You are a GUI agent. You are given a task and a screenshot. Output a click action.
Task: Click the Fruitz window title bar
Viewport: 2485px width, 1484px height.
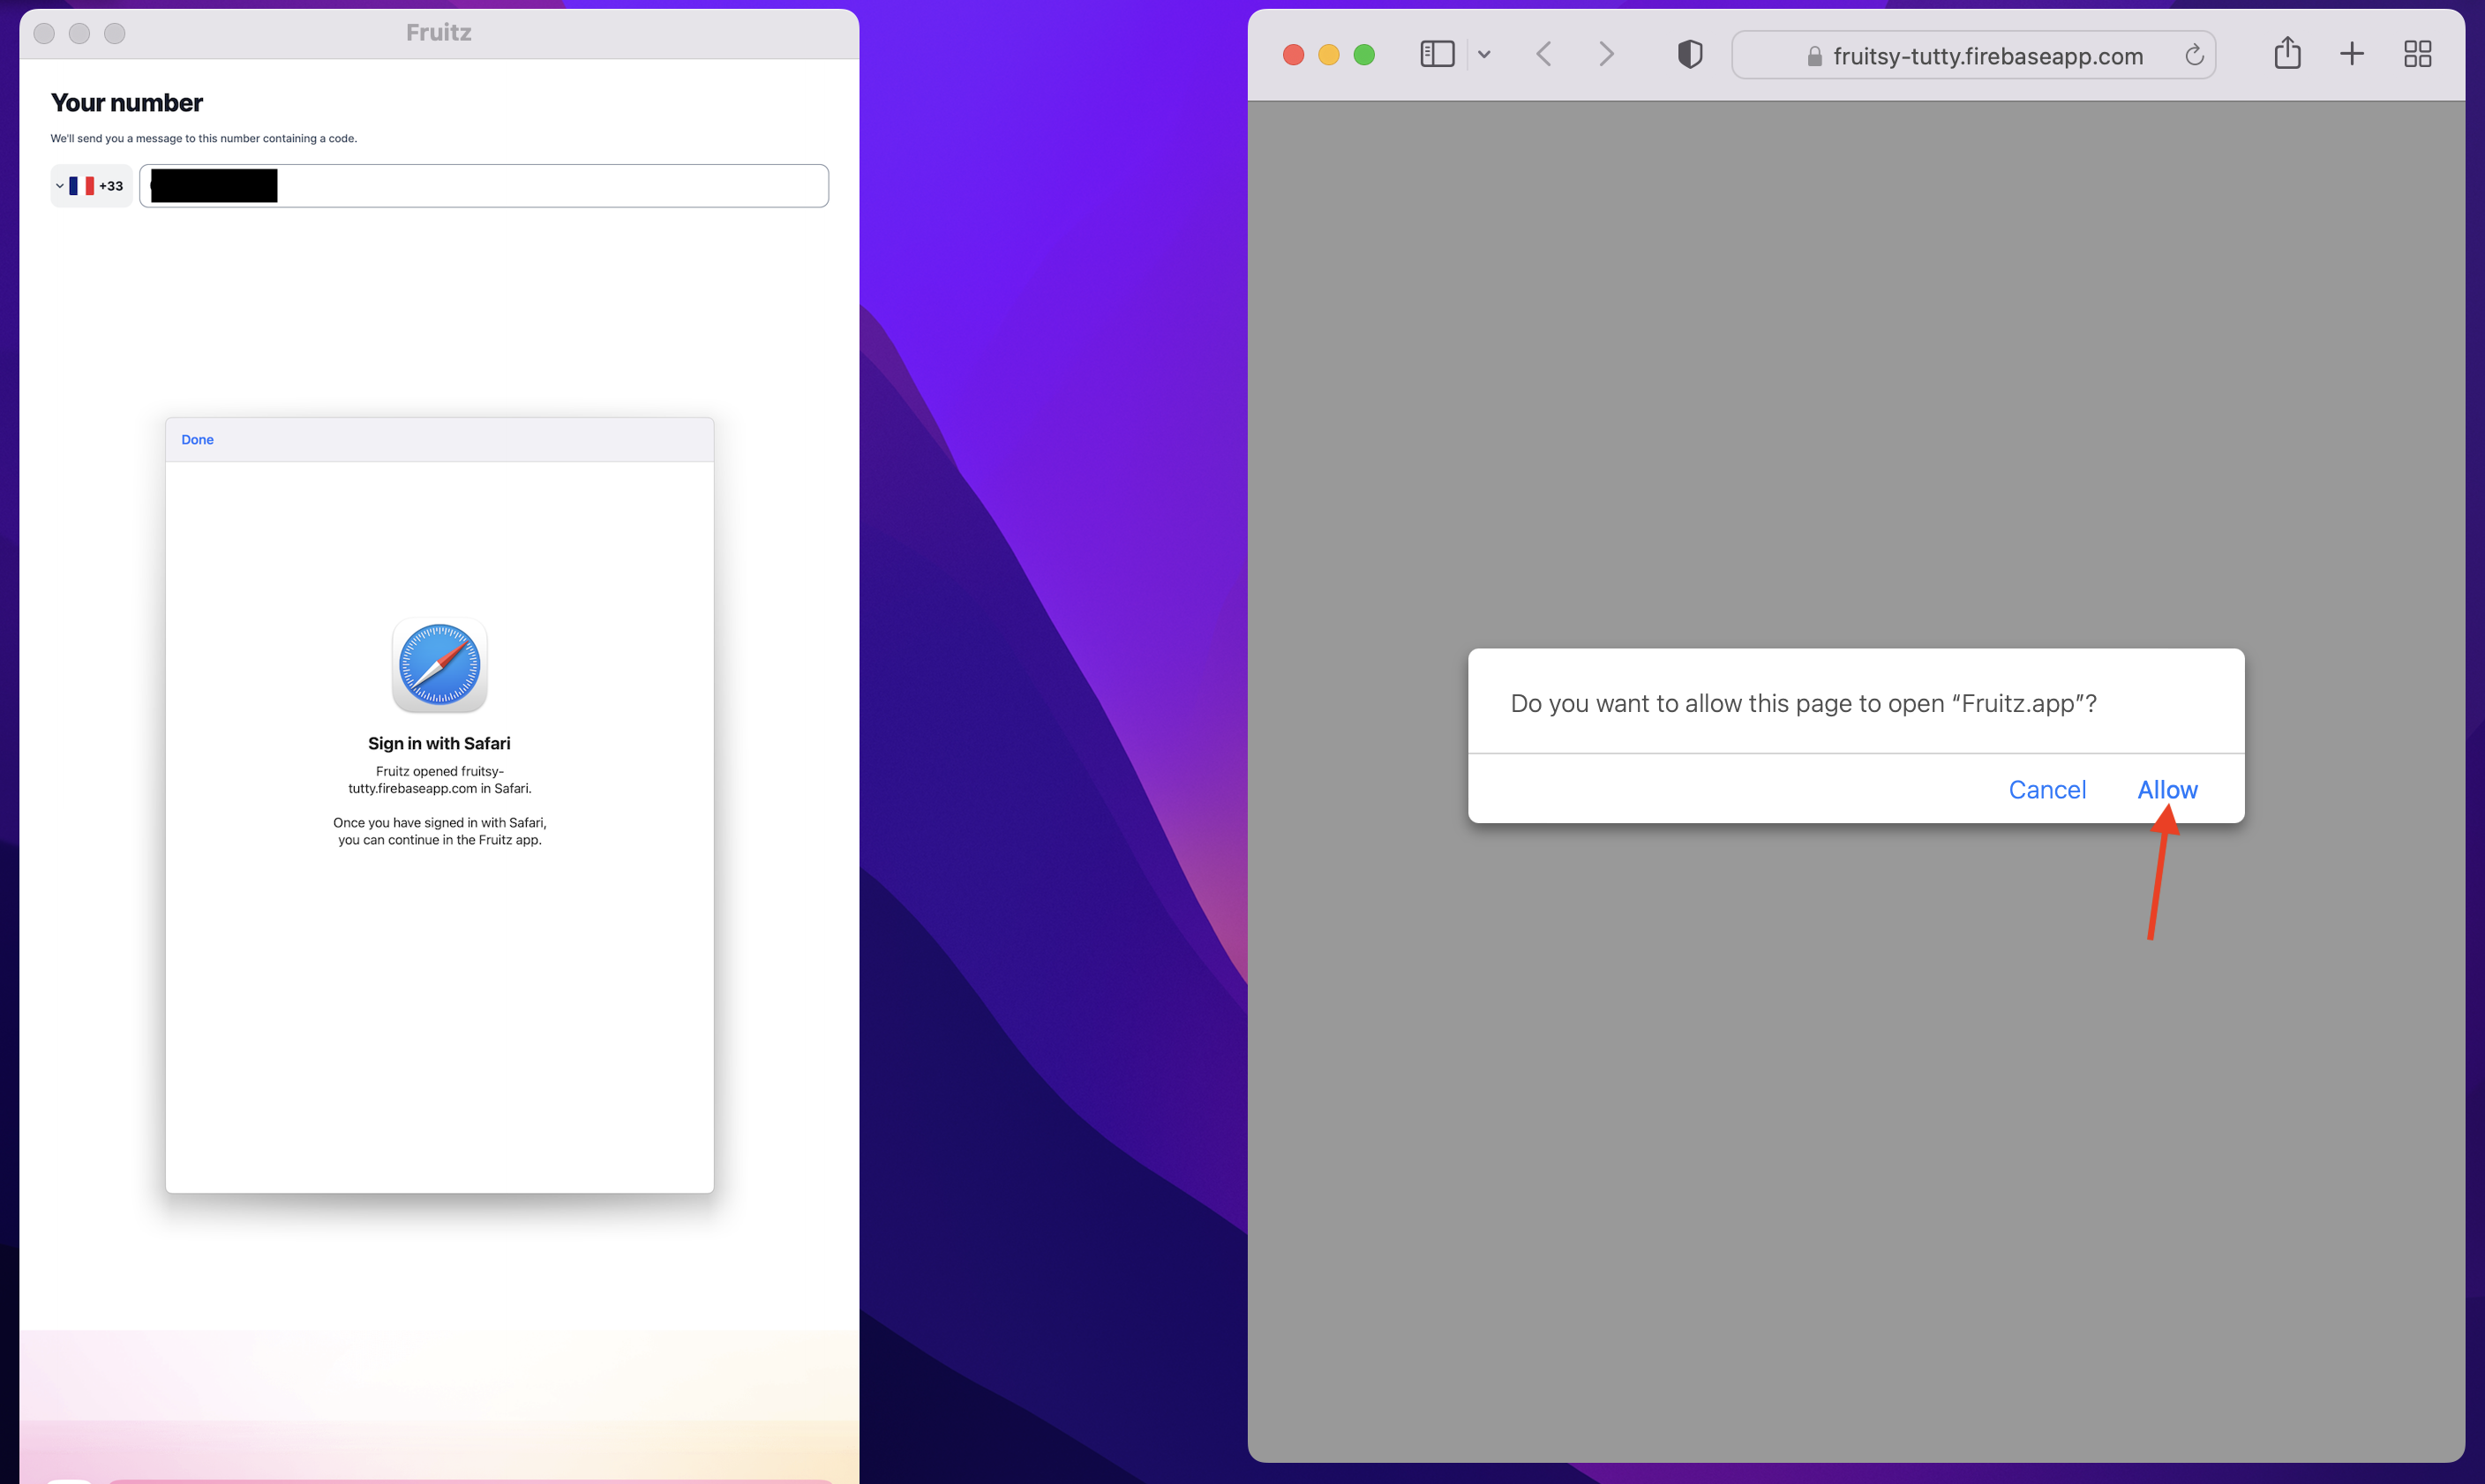438,33
